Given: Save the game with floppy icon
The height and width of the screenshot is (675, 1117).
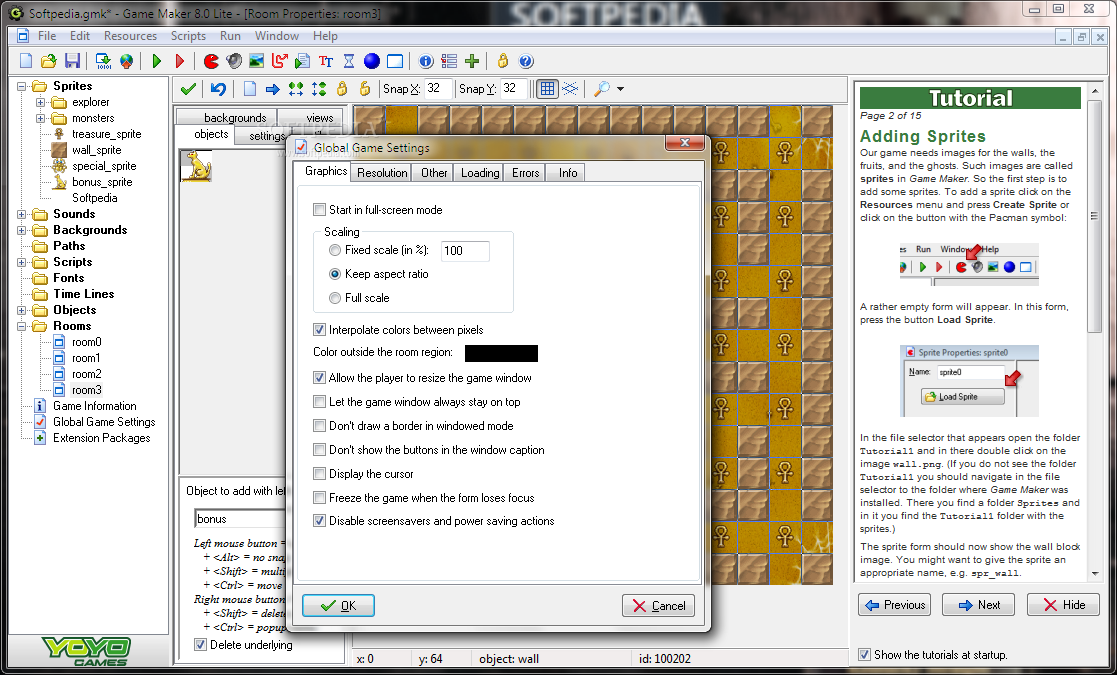Looking at the screenshot, I should click(x=72, y=61).
